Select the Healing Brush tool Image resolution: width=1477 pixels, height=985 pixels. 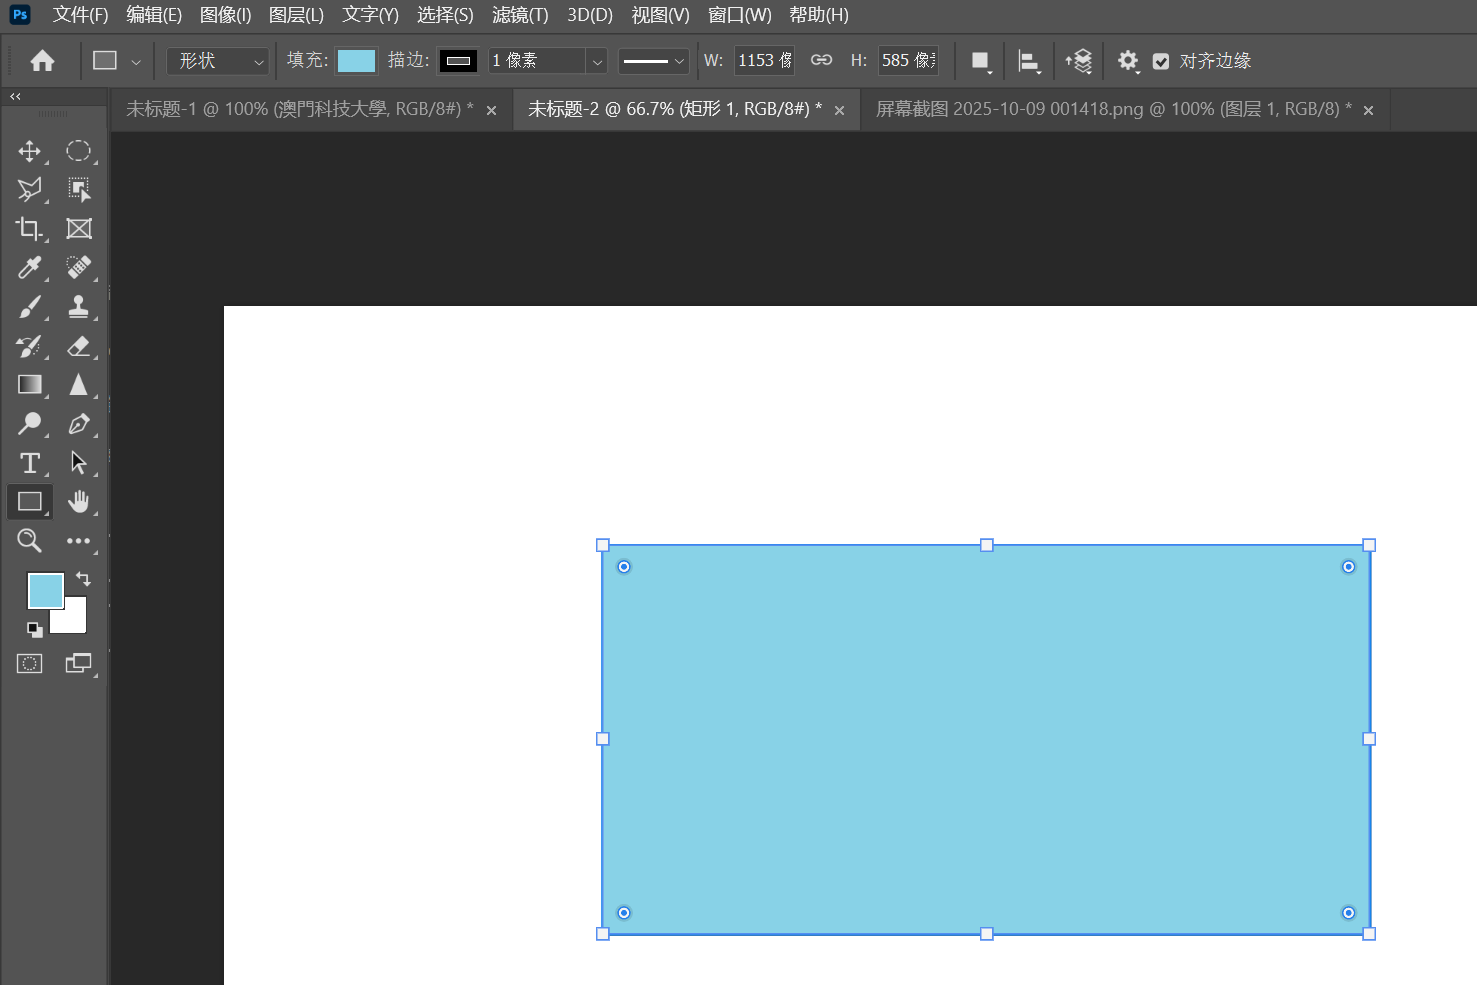pyautogui.click(x=79, y=268)
